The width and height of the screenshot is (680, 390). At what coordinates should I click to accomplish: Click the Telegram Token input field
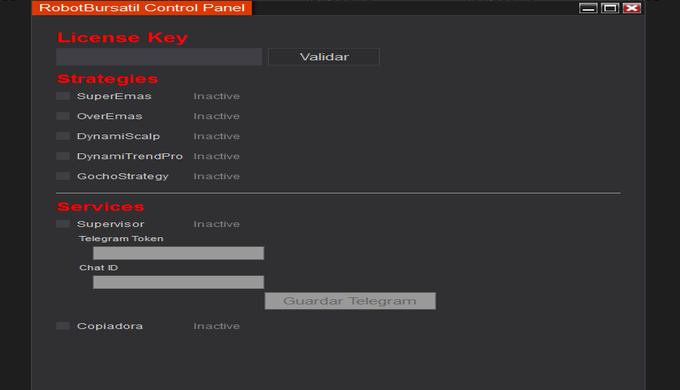pyautogui.click(x=178, y=253)
